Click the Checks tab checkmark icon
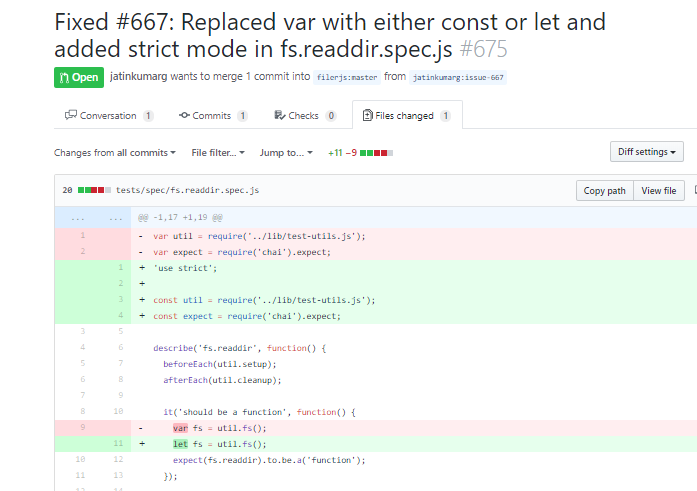Viewport: 697px width, 491px height. pos(279,116)
